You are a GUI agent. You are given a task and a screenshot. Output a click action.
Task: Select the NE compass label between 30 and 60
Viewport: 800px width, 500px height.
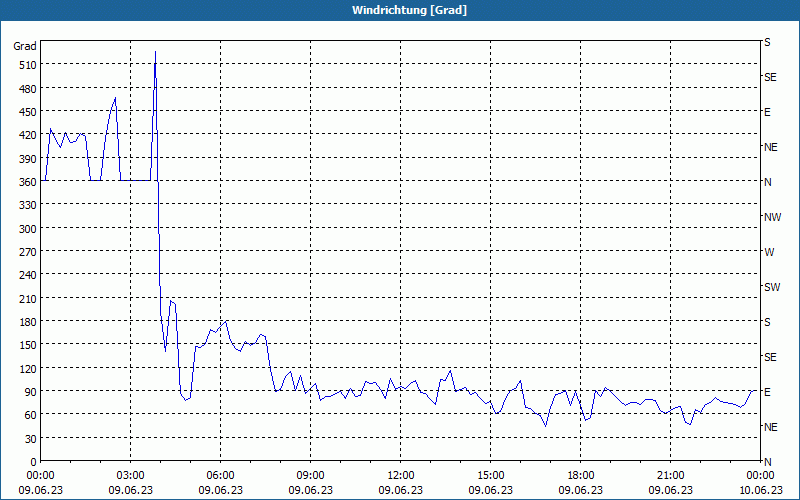[x=771, y=427]
